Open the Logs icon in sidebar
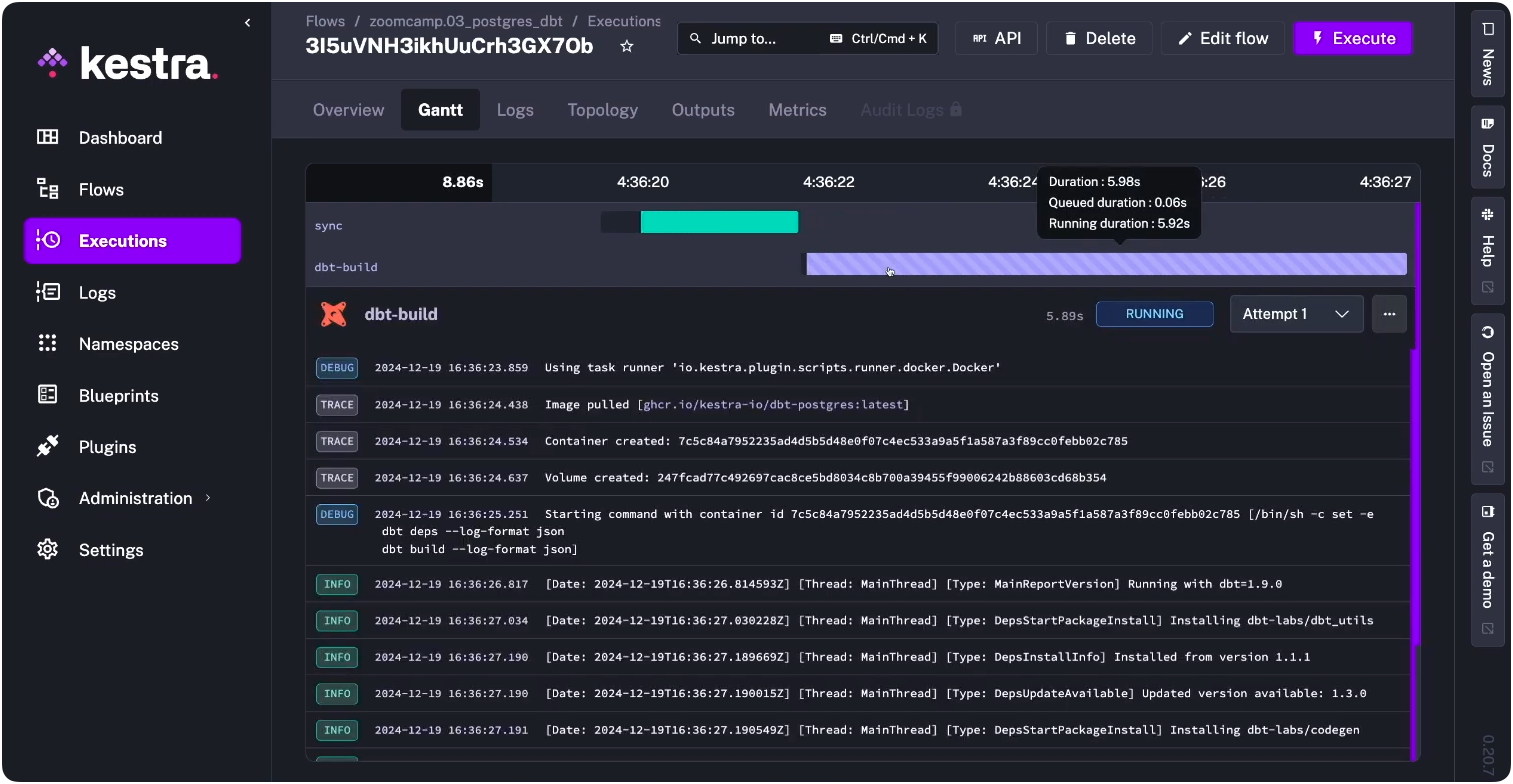The image size is (1513, 784). 47,292
